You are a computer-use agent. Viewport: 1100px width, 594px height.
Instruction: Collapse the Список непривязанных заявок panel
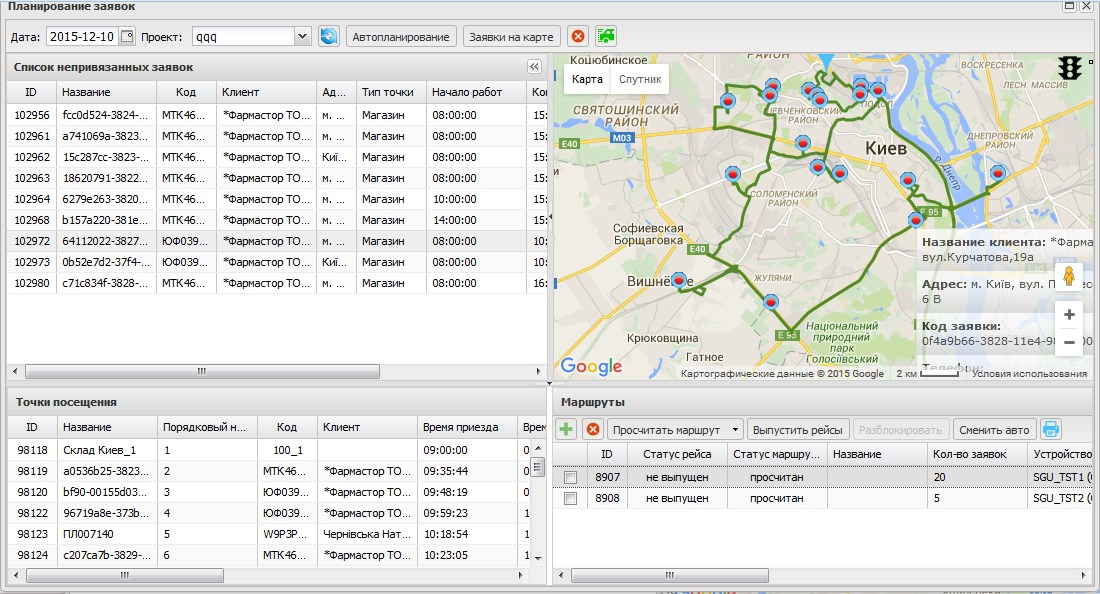[x=534, y=67]
